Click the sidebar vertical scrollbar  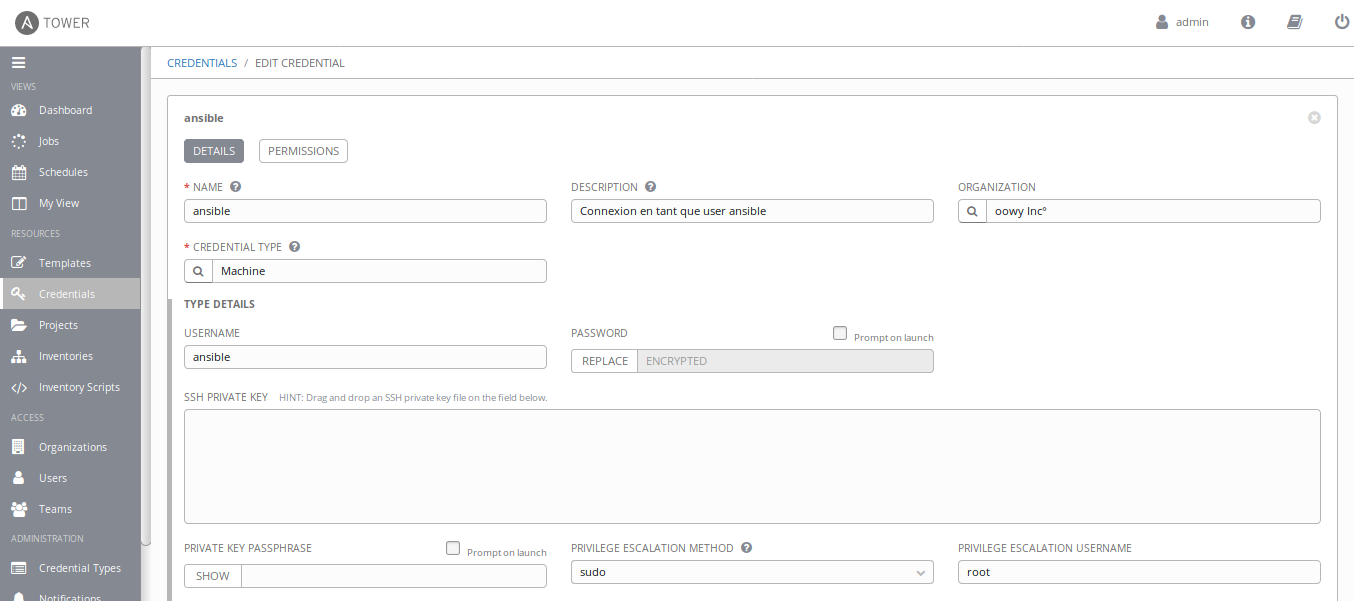tap(146, 300)
